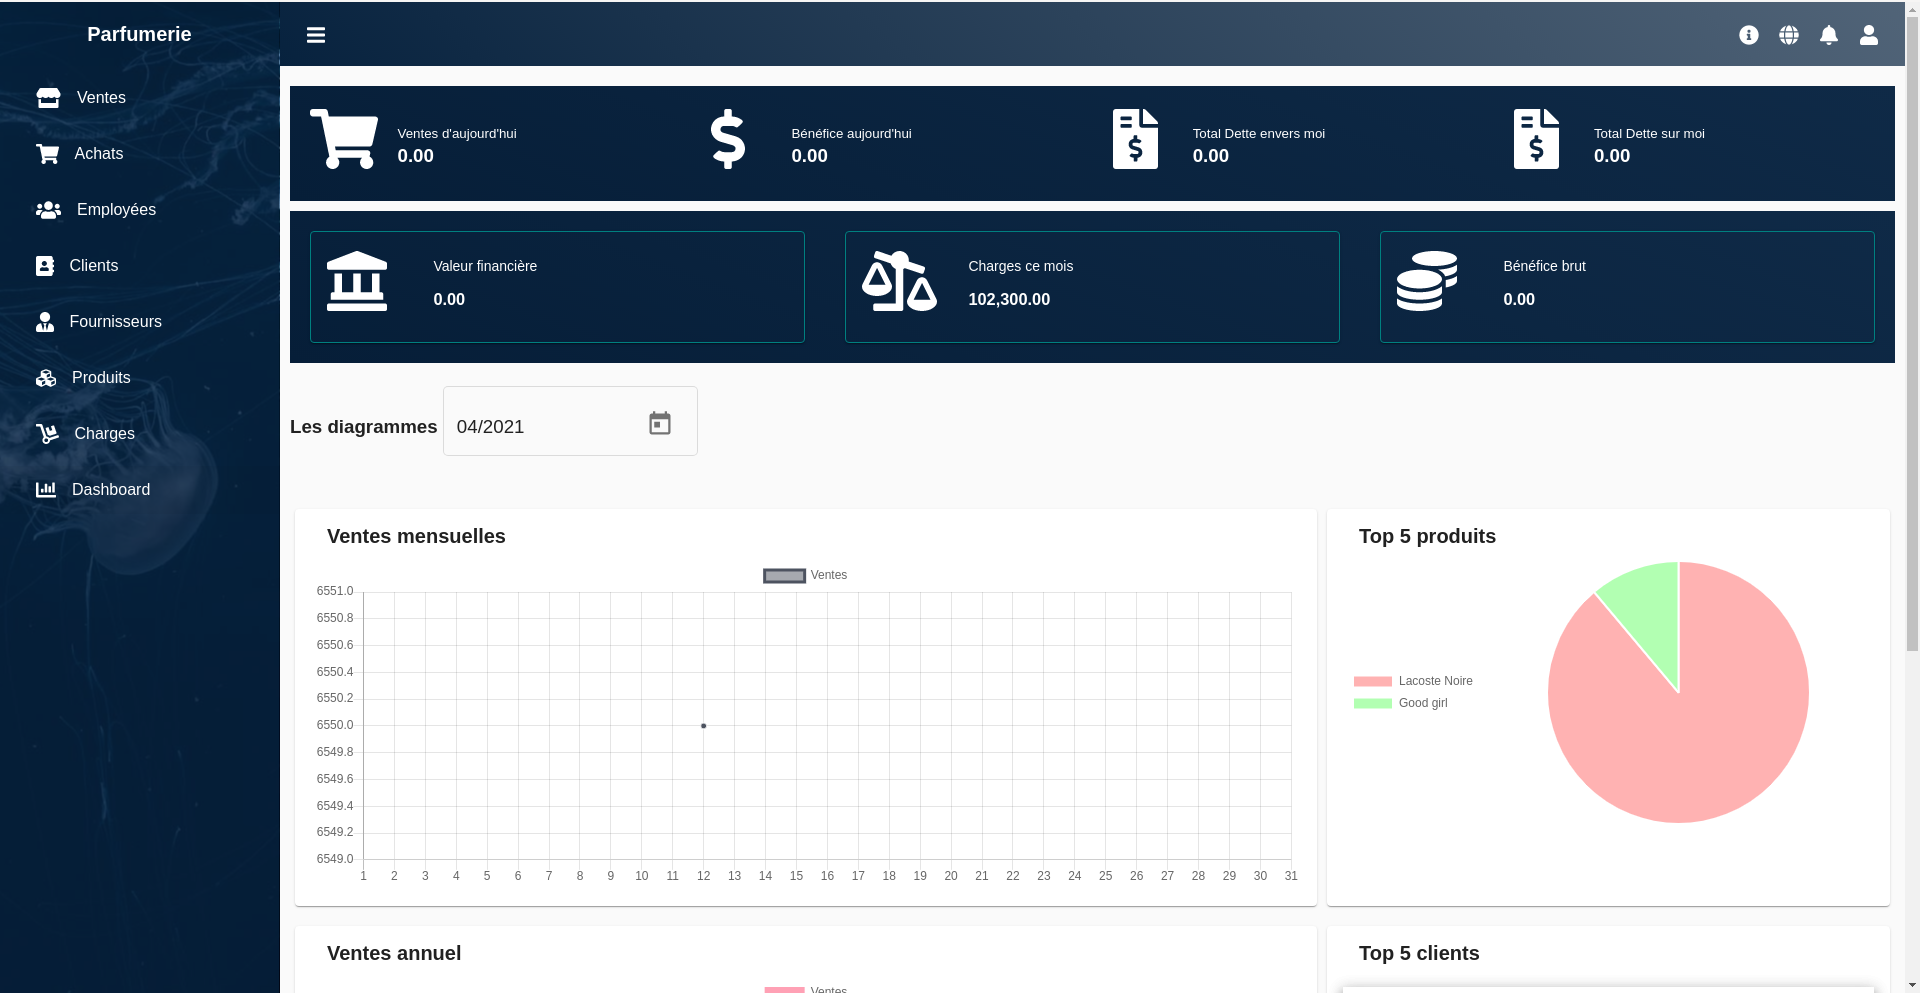Open the language globe icon
This screenshot has width=1920, height=993.
(1789, 35)
